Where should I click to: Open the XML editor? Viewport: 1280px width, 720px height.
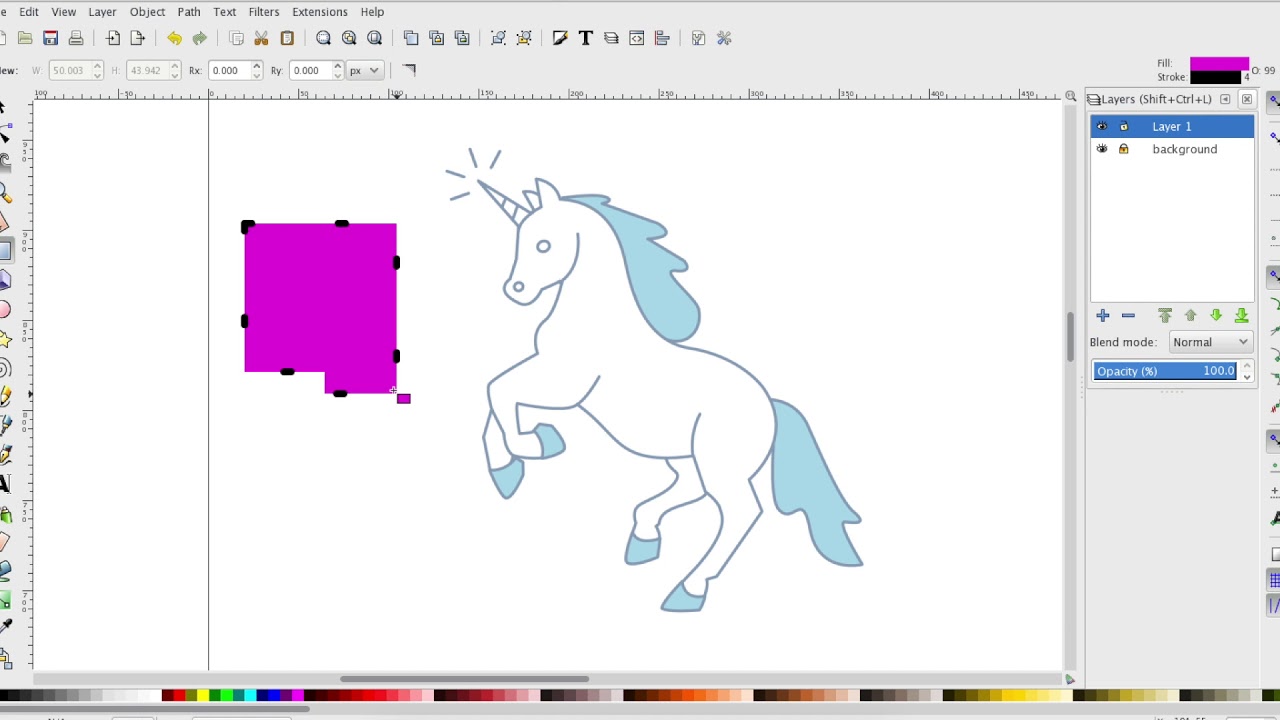tap(636, 38)
